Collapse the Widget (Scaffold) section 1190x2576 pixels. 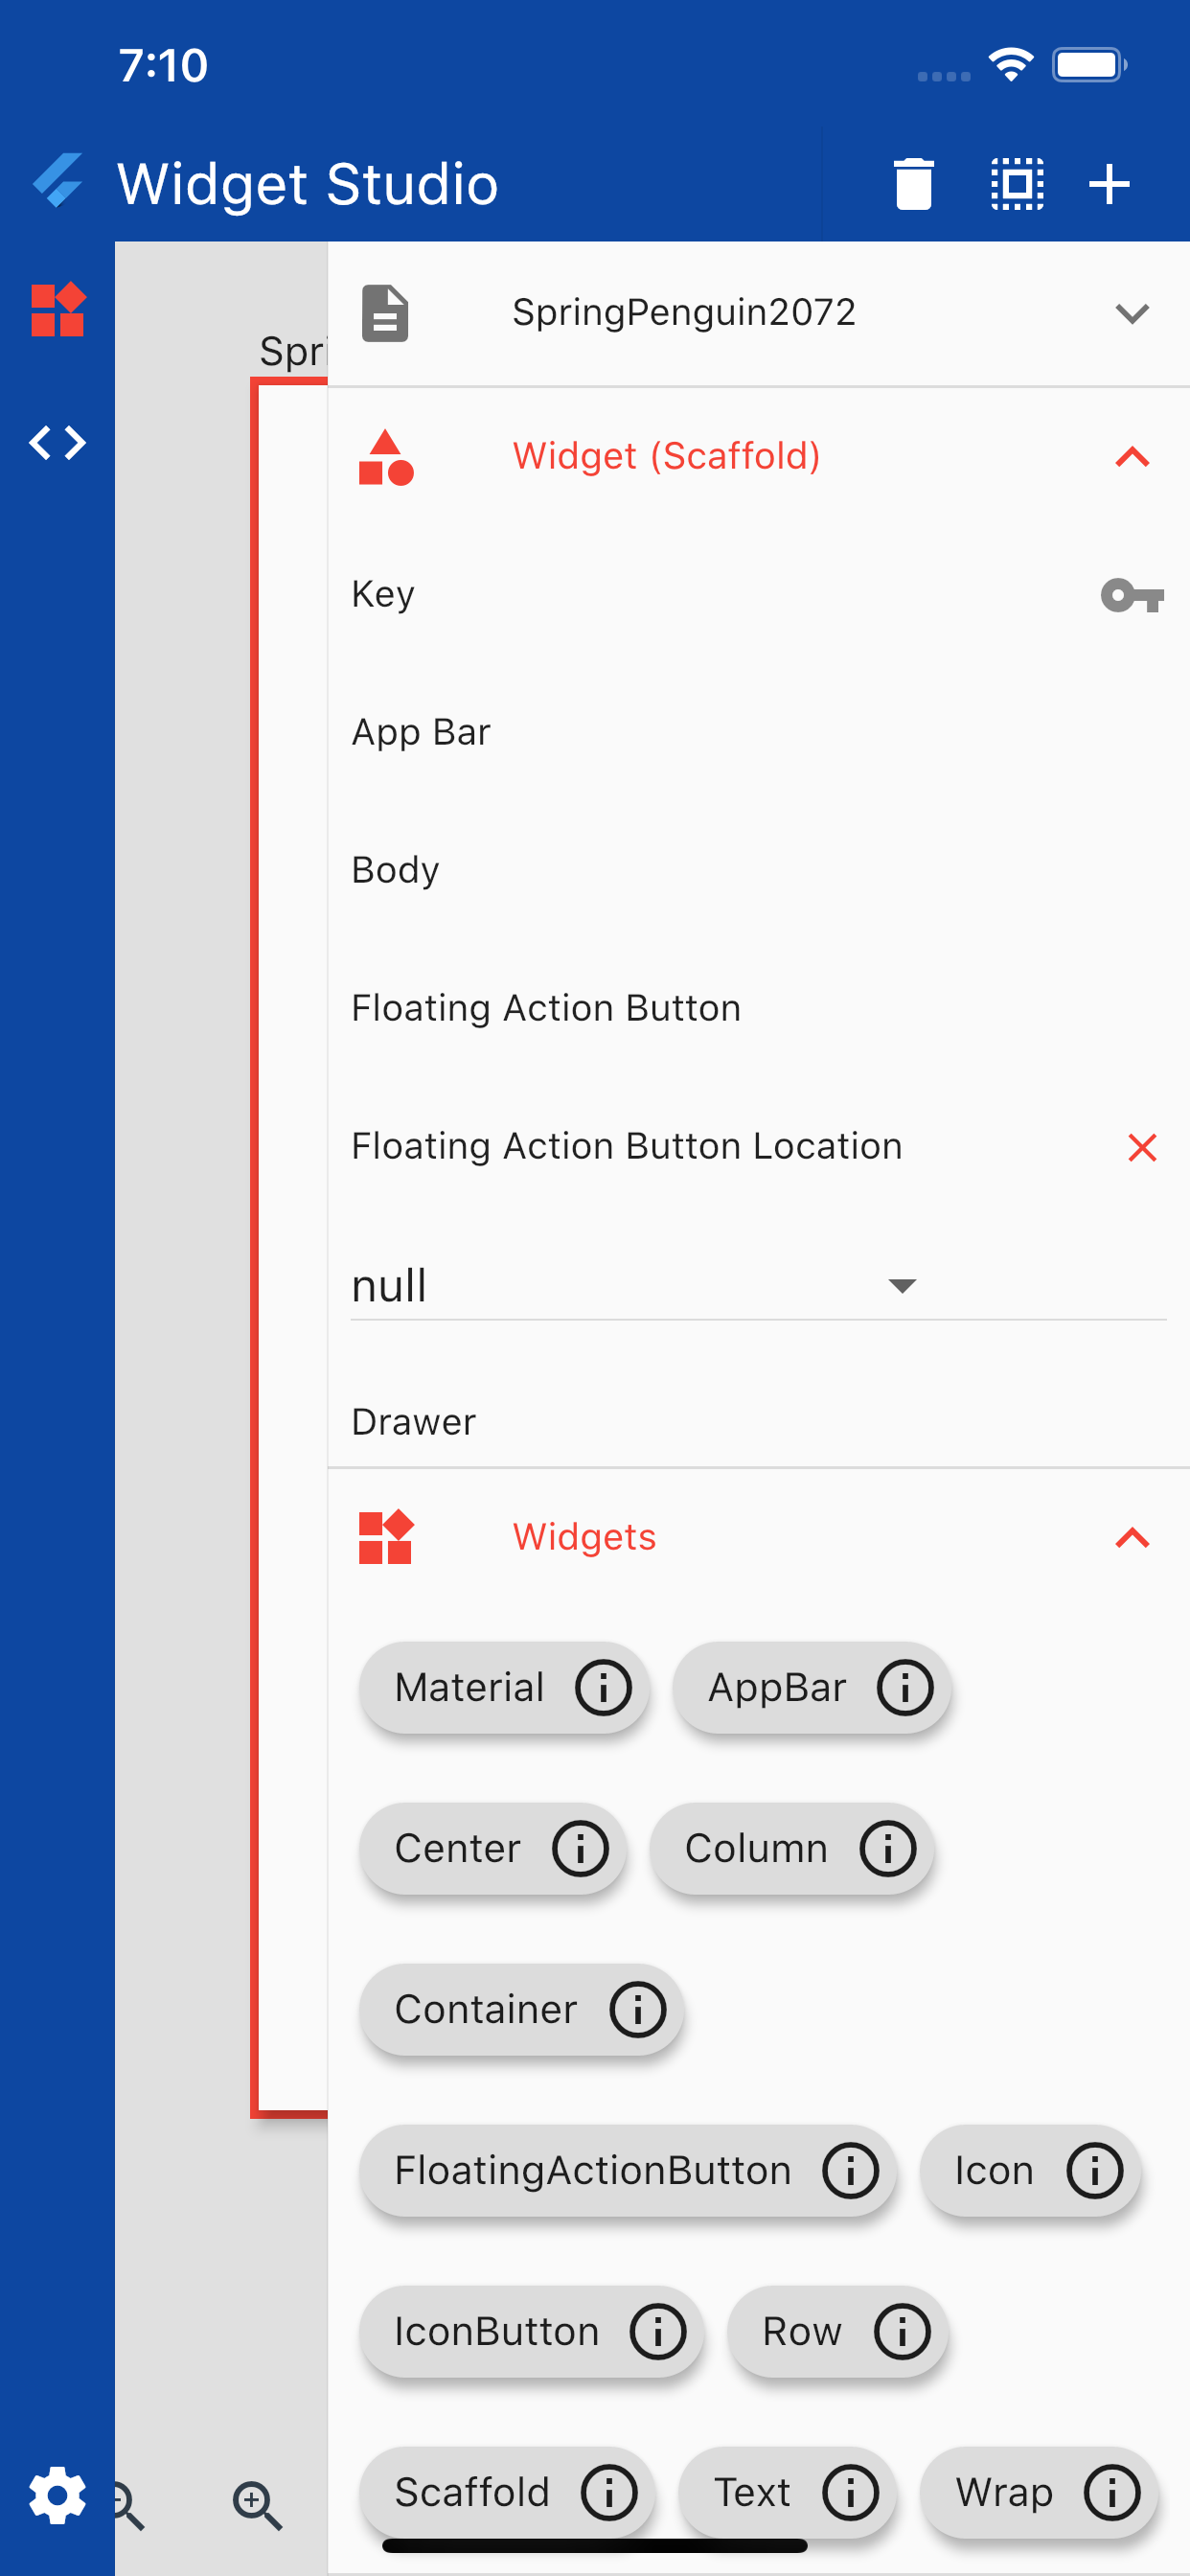(1131, 457)
